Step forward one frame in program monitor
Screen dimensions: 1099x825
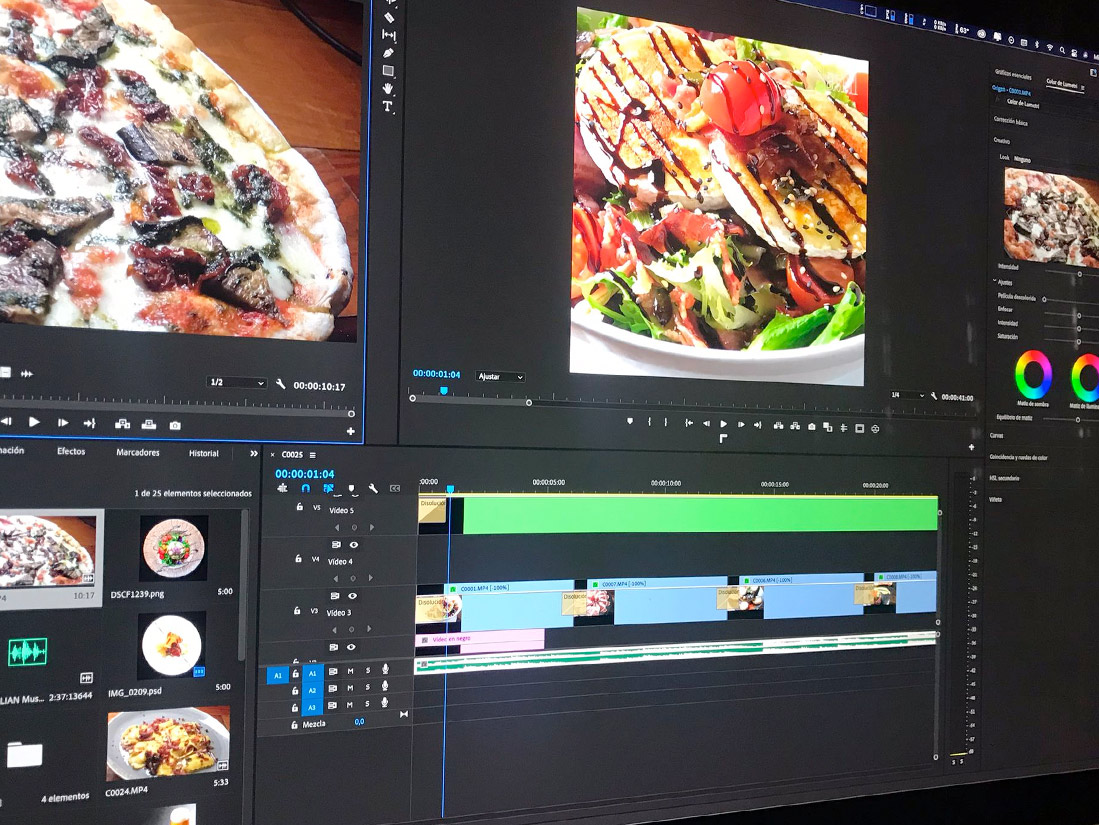coord(741,425)
